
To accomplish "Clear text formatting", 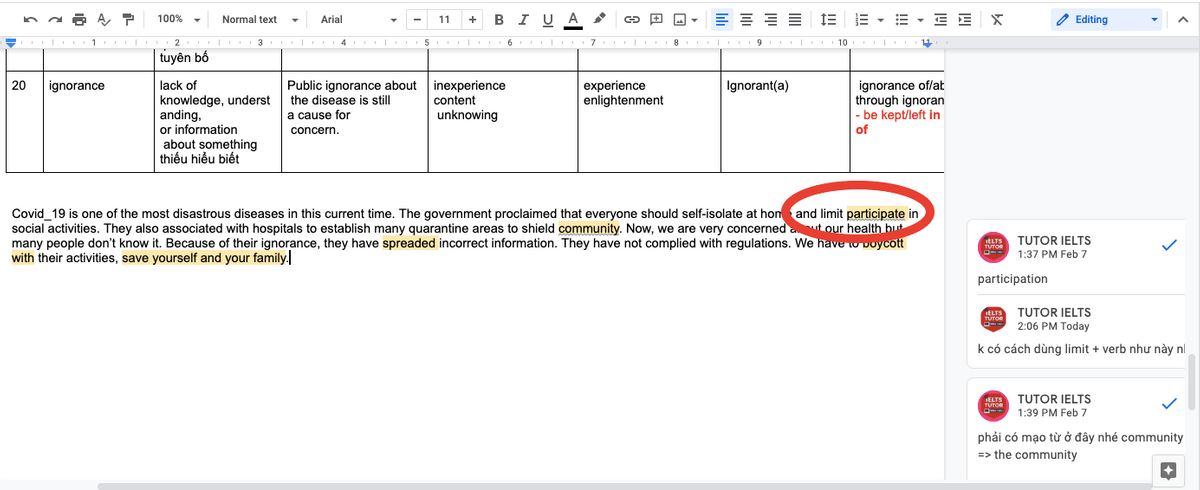I will (x=997, y=19).
